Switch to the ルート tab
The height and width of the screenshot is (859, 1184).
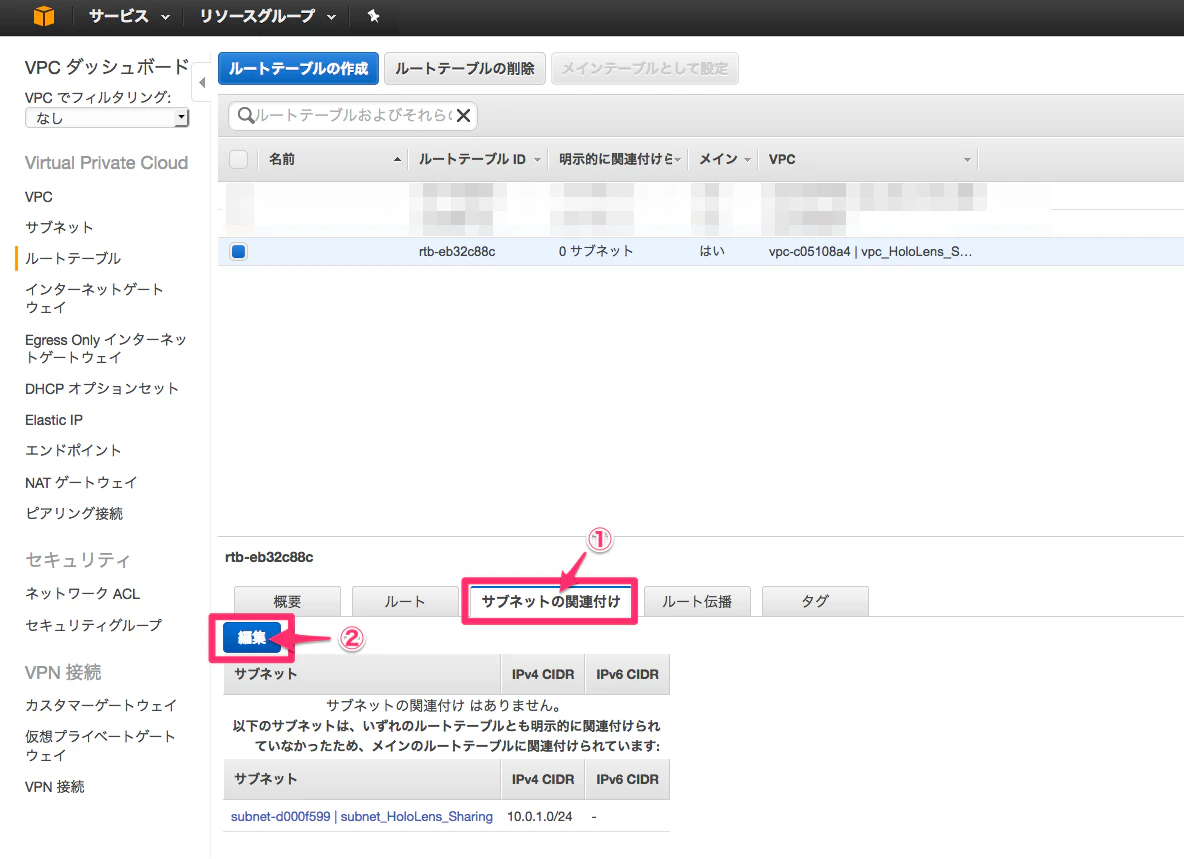click(x=405, y=602)
